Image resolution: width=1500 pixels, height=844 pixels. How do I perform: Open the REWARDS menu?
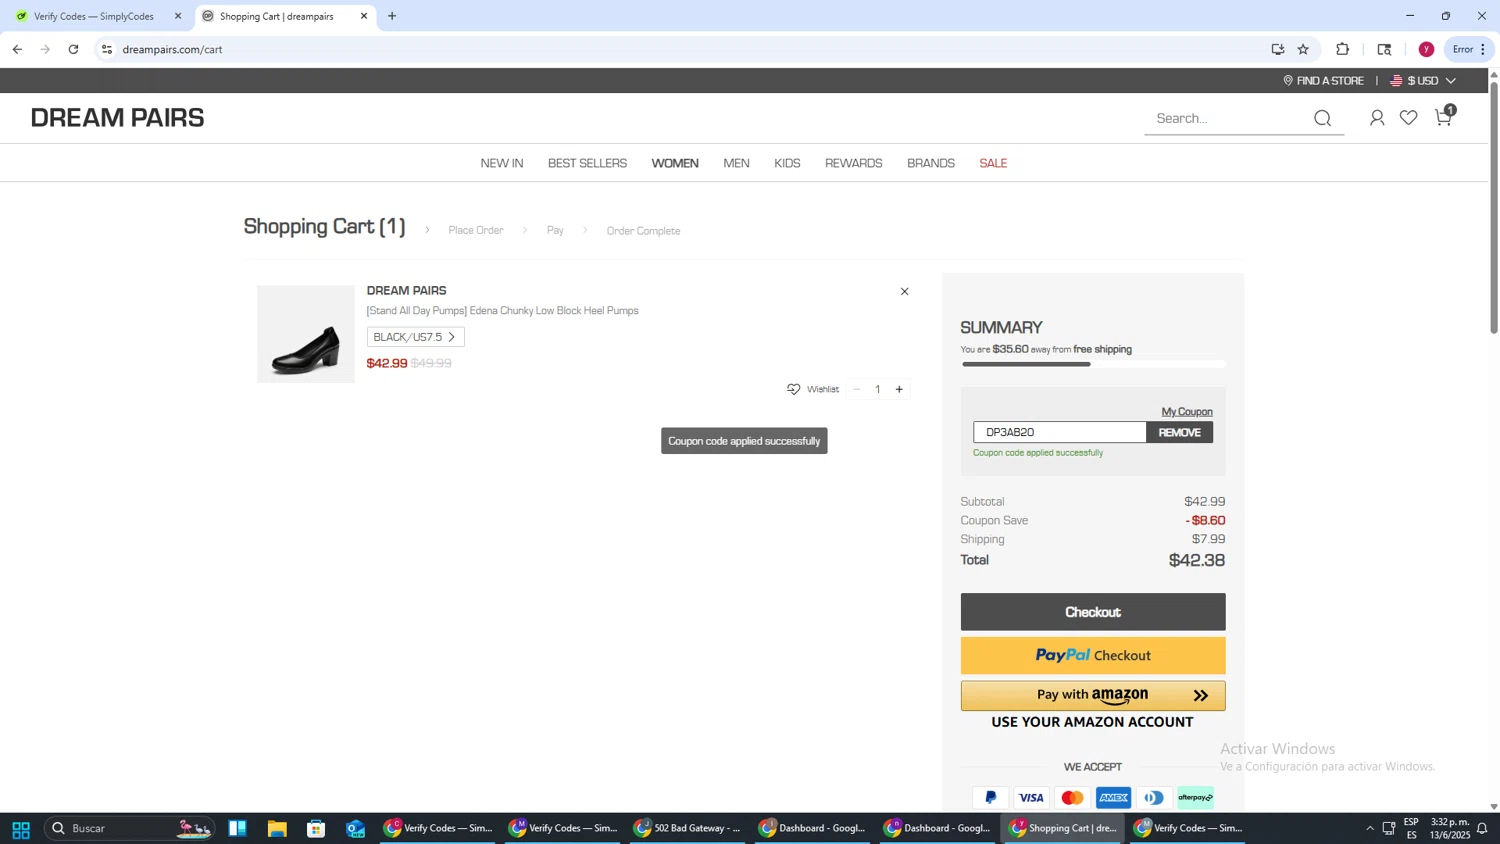pos(853,163)
